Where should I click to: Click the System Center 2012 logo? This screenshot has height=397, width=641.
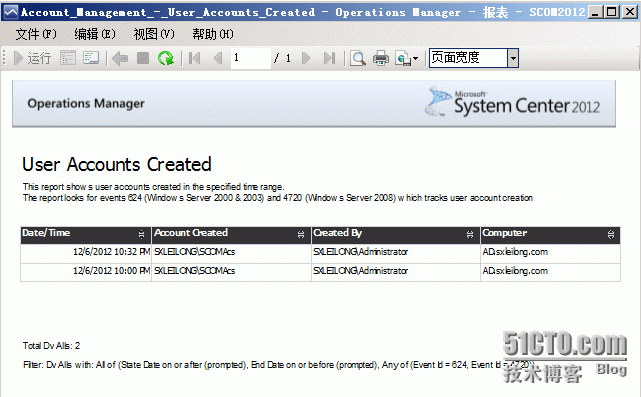512,101
